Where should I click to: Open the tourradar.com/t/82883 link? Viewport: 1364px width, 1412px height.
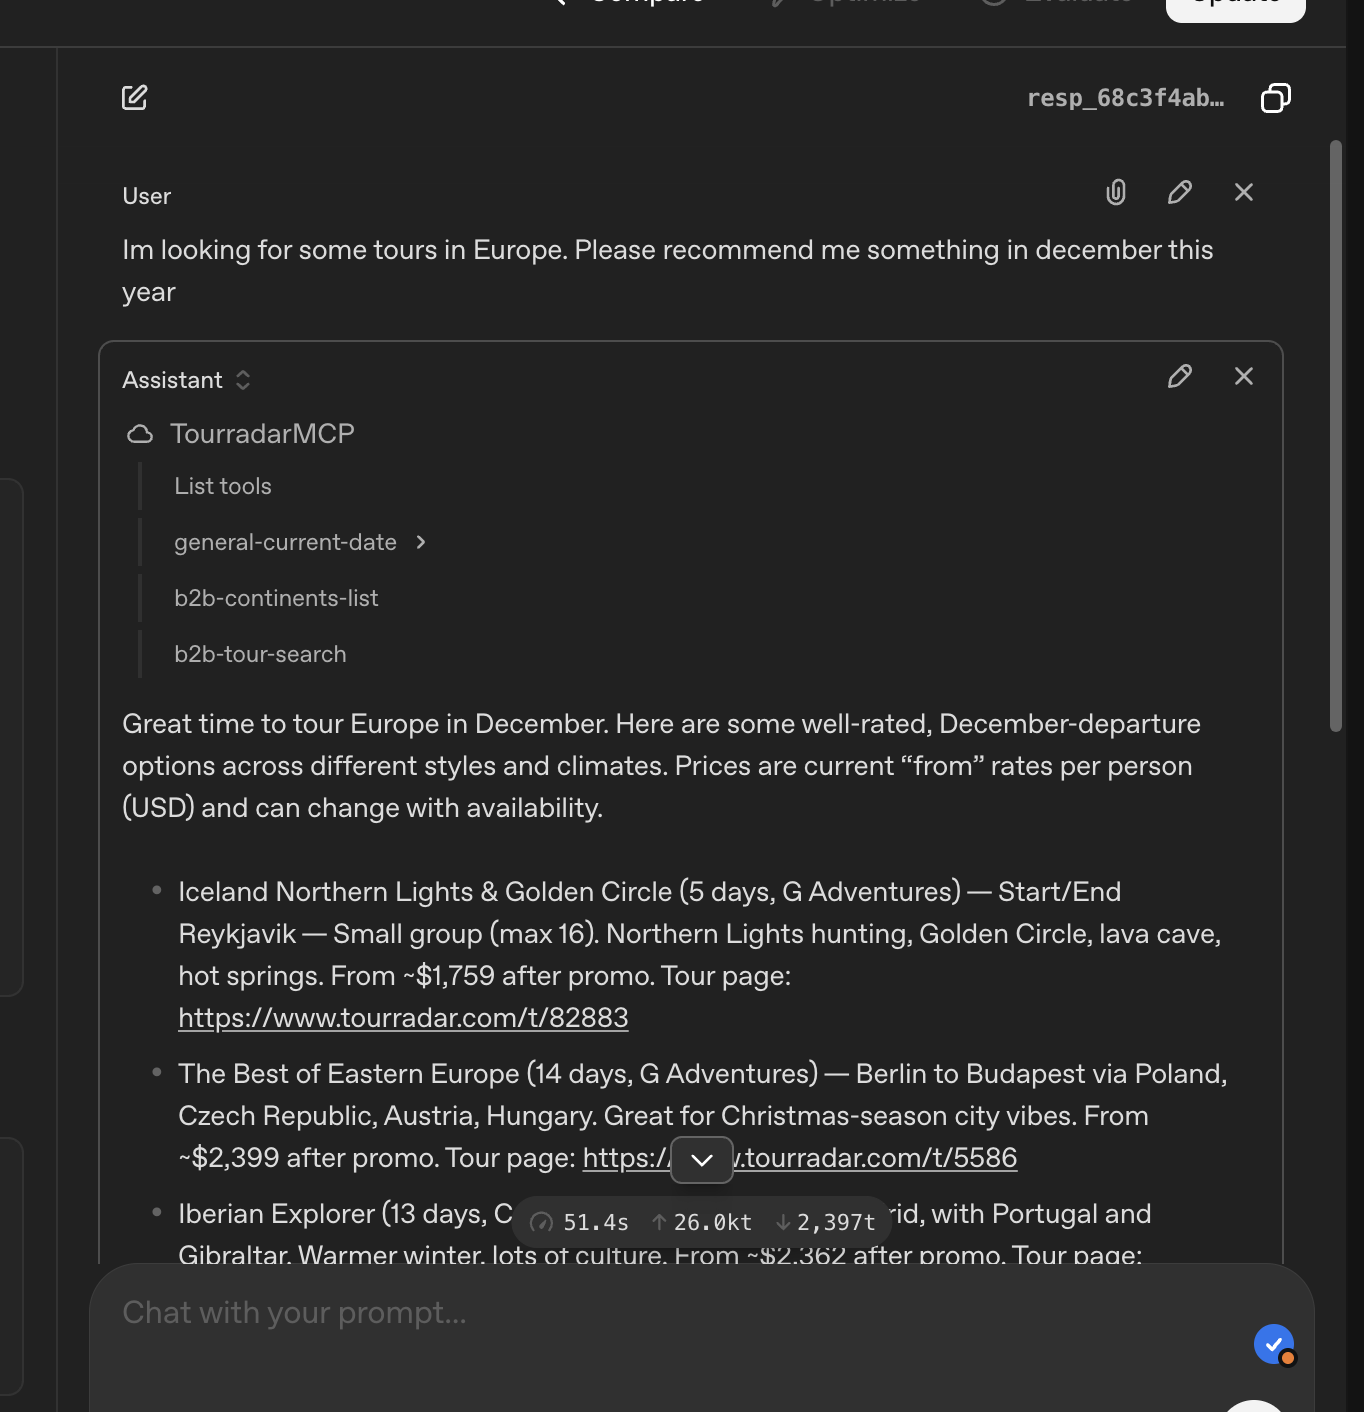coord(403,1018)
